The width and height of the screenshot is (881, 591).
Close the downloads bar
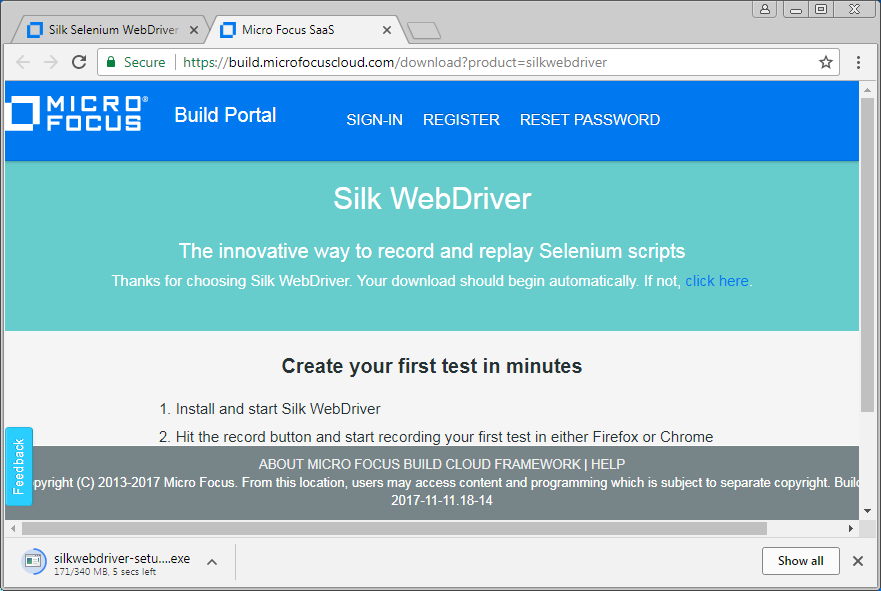click(857, 561)
